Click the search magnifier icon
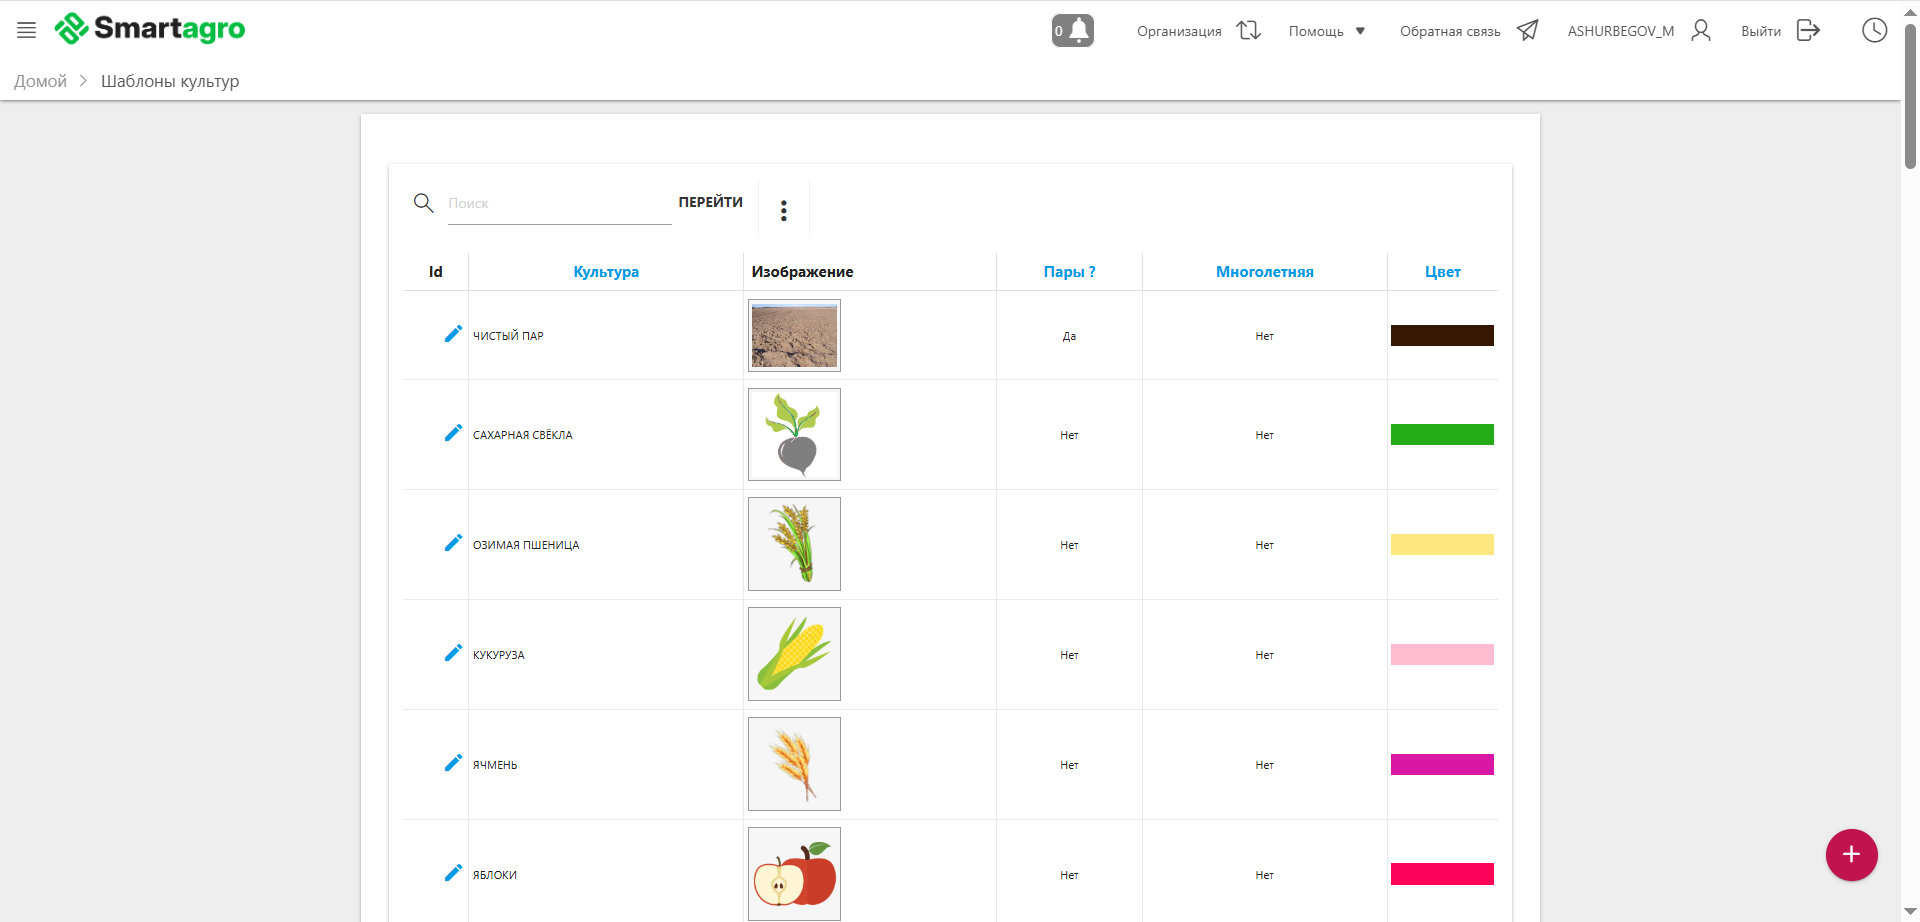 point(423,203)
